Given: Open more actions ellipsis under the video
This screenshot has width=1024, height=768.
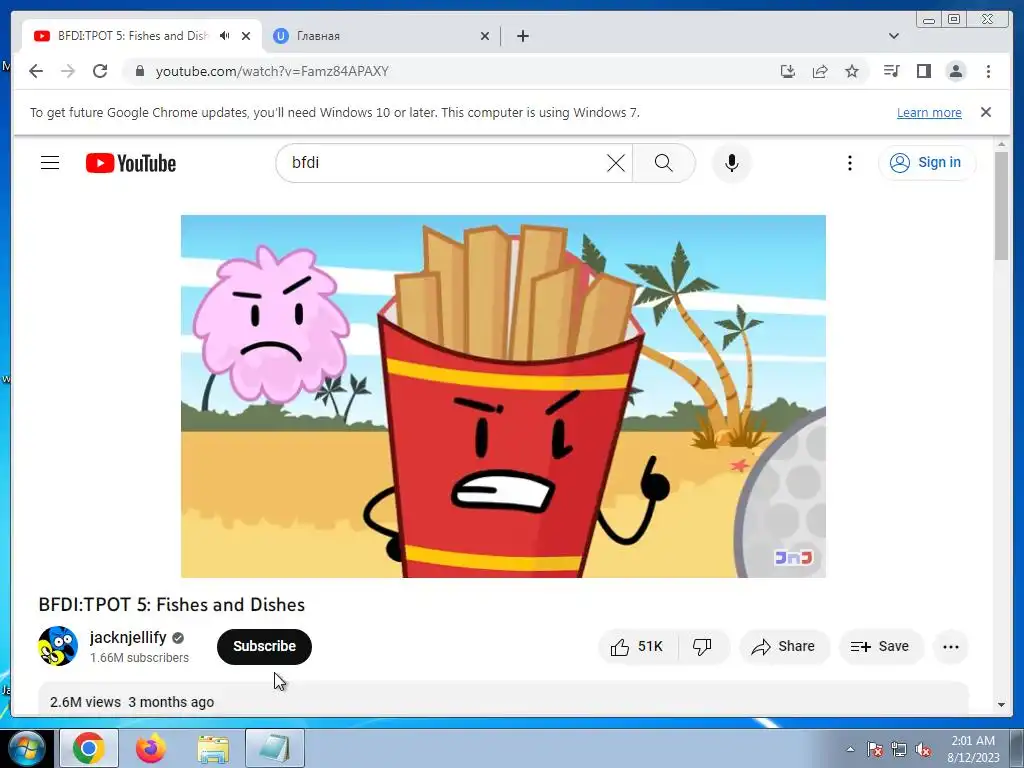Looking at the screenshot, I should pyautogui.click(x=951, y=647).
